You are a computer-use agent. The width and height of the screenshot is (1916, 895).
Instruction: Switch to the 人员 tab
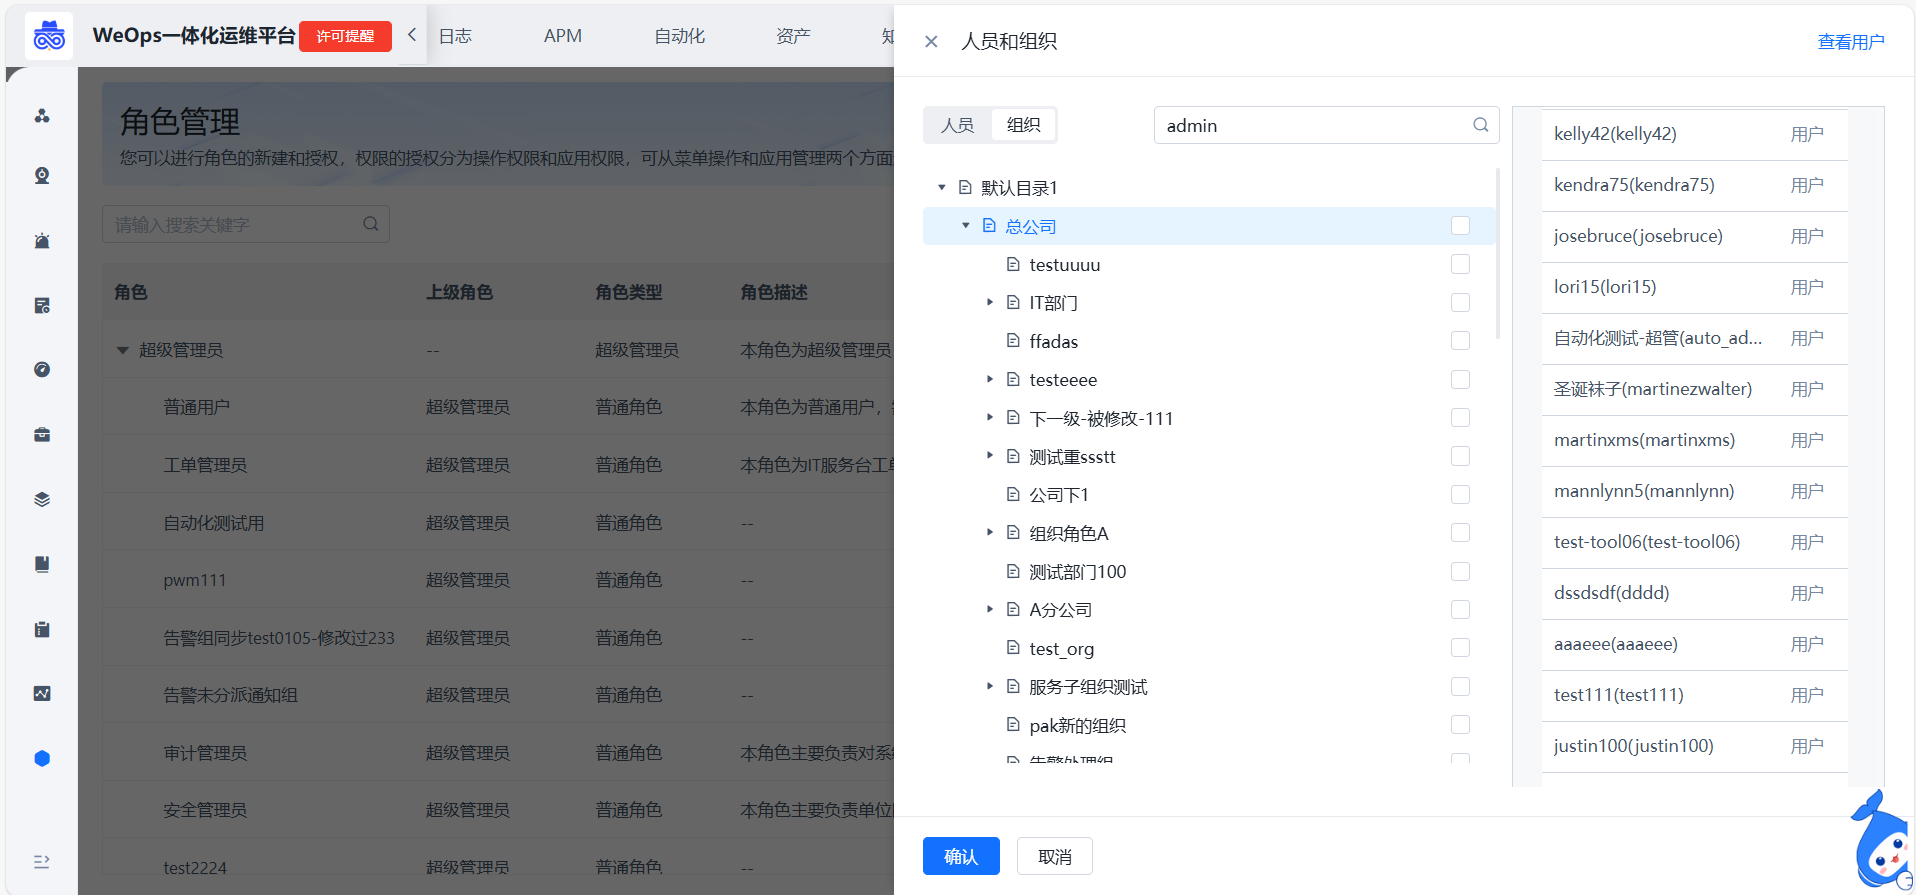[x=957, y=125]
